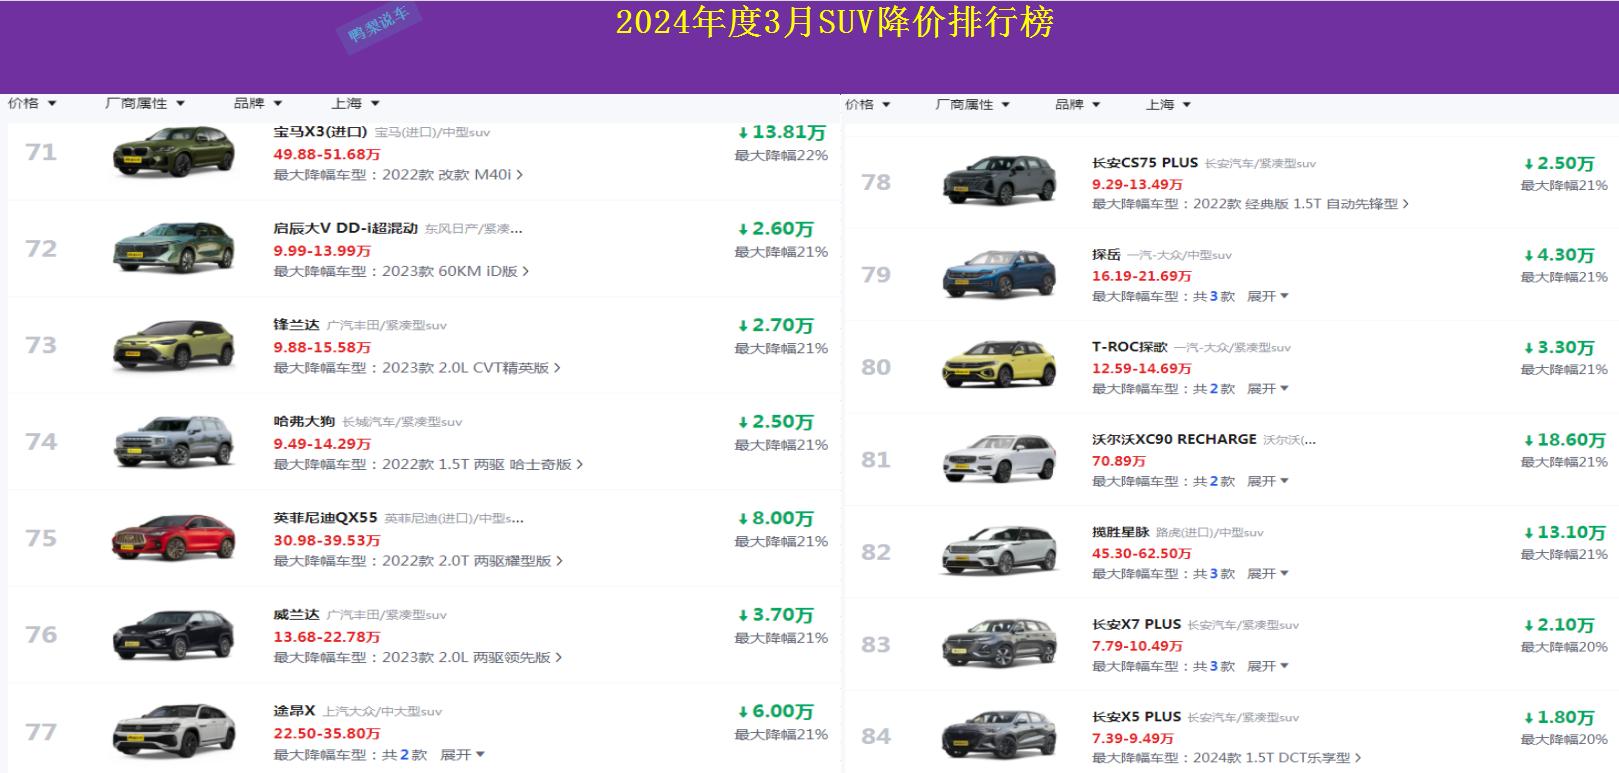1619x773 pixels.
Task: Expand 揽胜星脉 discounted models list
Action: [1267, 574]
